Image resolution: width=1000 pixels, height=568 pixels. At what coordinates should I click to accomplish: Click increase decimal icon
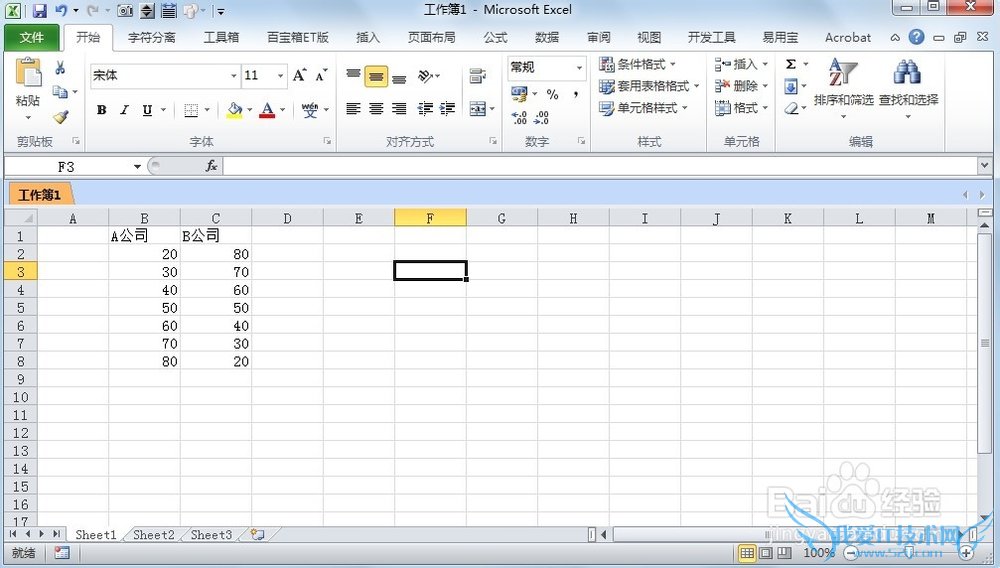pyautogui.click(x=520, y=117)
